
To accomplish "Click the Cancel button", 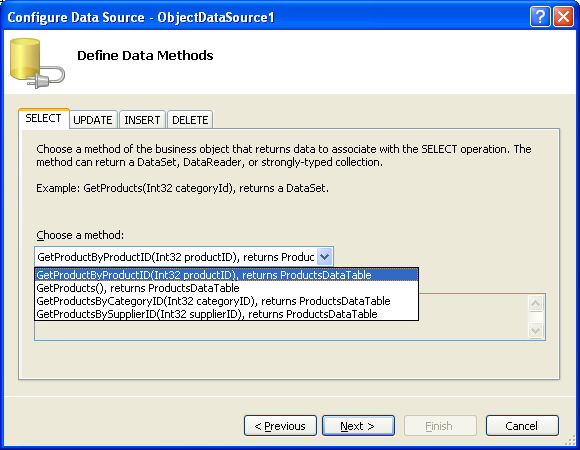I will tap(522, 426).
